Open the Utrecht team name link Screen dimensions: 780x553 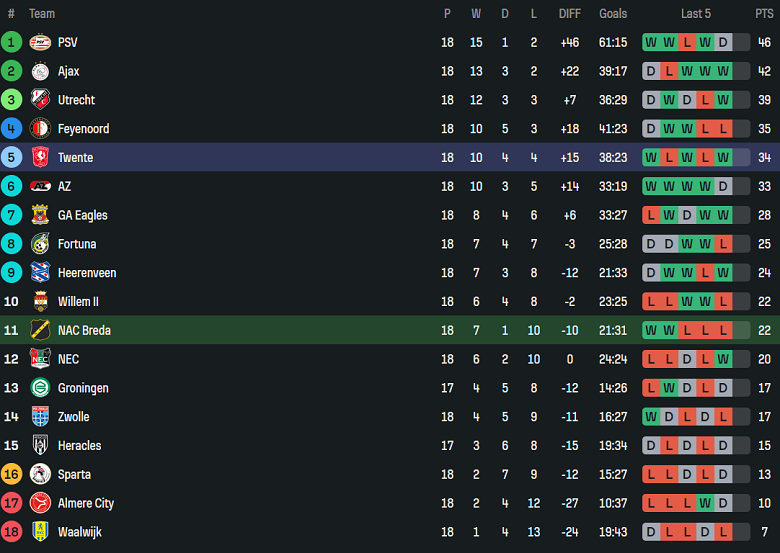tap(76, 100)
